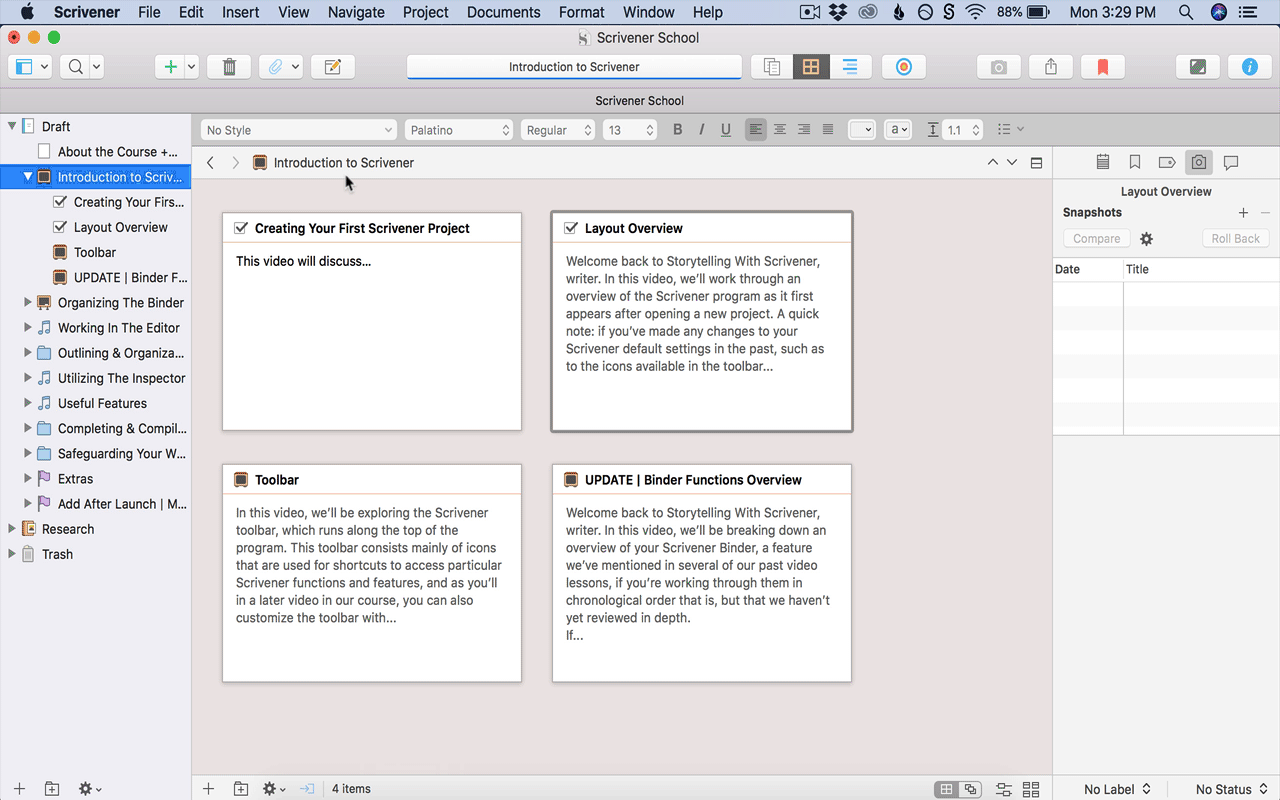Open the No Status dropdown
Image resolution: width=1280 pixels, height=800 pixels.
1231,789
